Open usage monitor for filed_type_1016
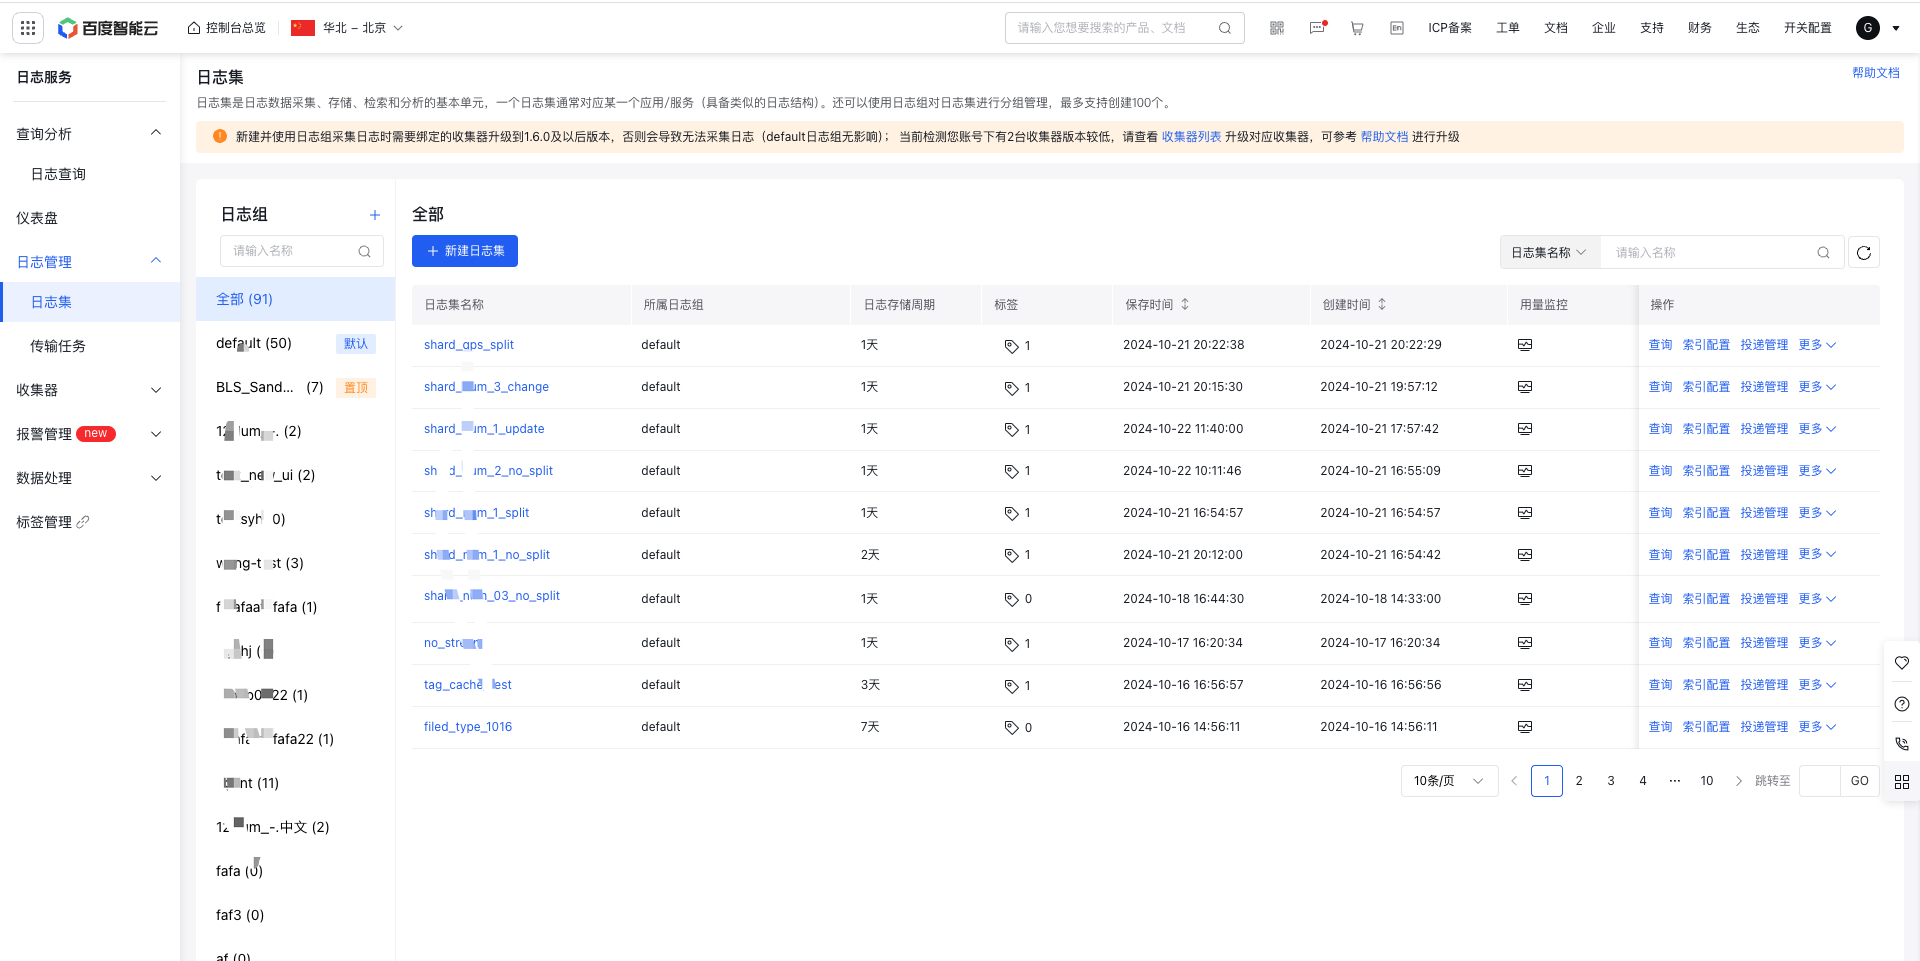This screenshot has height=961, width=1920. pos(1525,727)
